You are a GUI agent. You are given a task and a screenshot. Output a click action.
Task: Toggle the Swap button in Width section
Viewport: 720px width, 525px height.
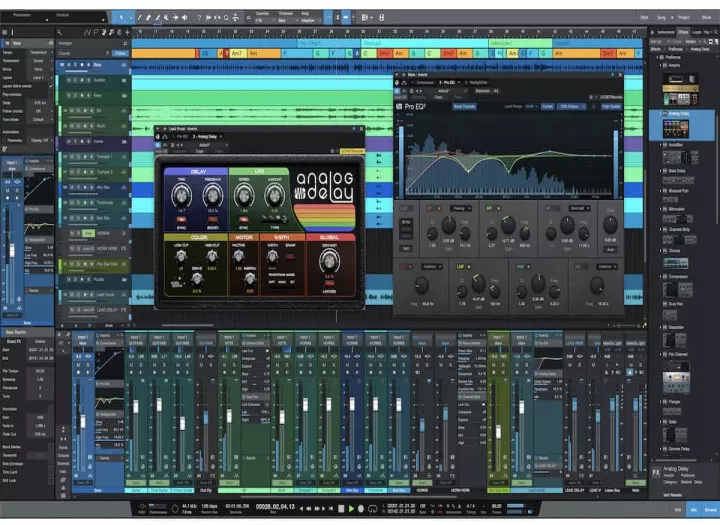290,256
